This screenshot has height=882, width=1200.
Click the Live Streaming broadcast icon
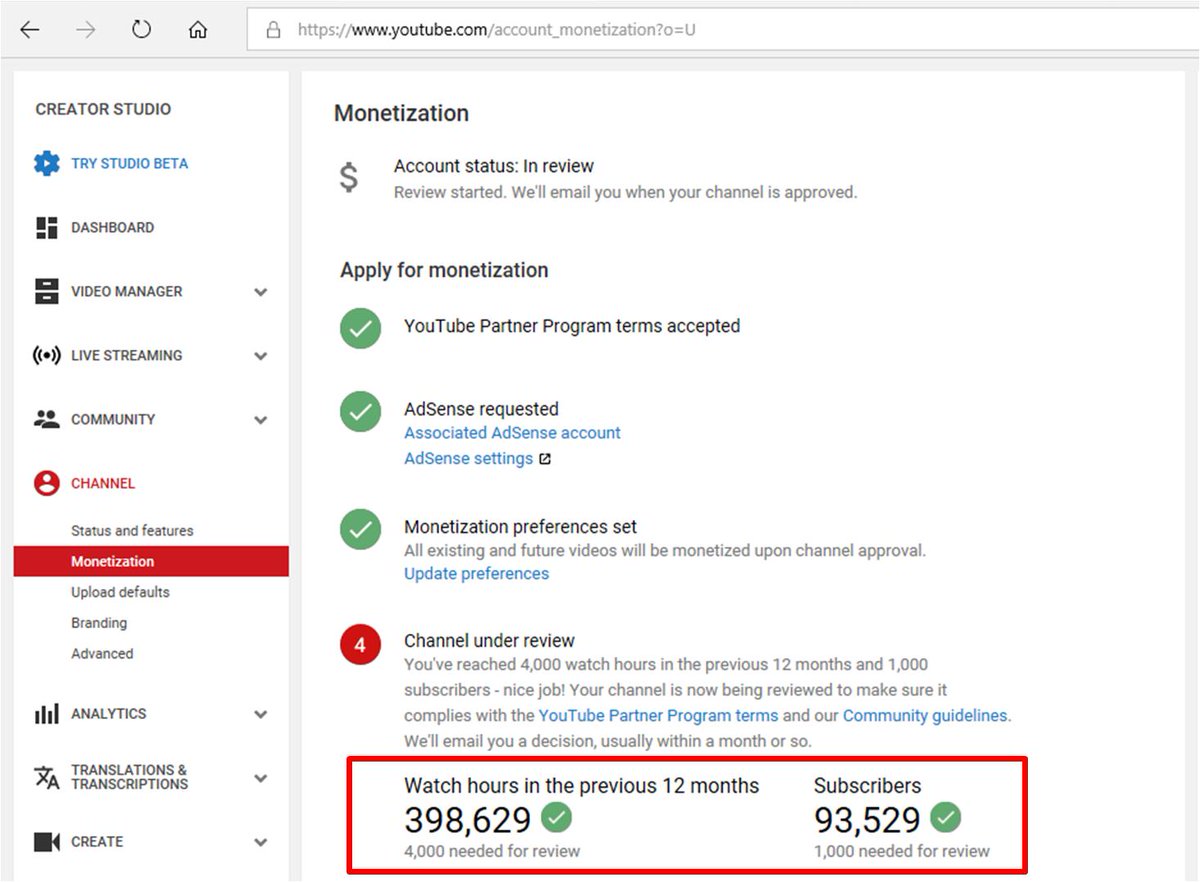(x=46, y=355)
